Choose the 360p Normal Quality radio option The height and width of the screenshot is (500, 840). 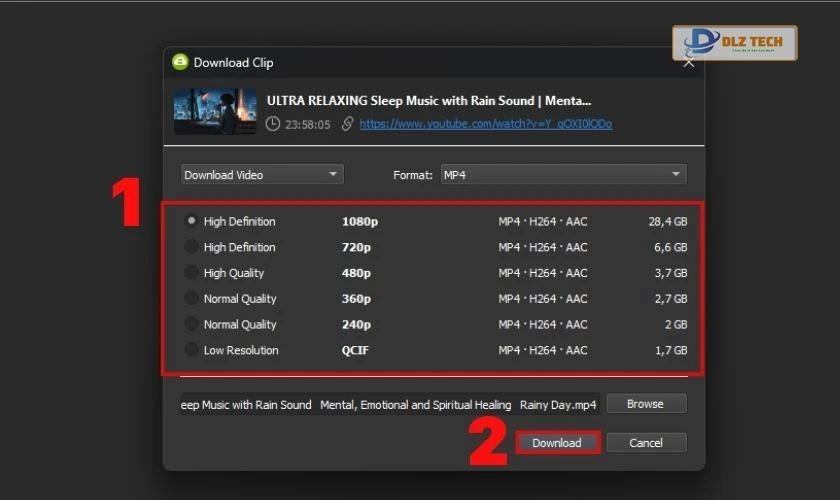click(191, 298)
